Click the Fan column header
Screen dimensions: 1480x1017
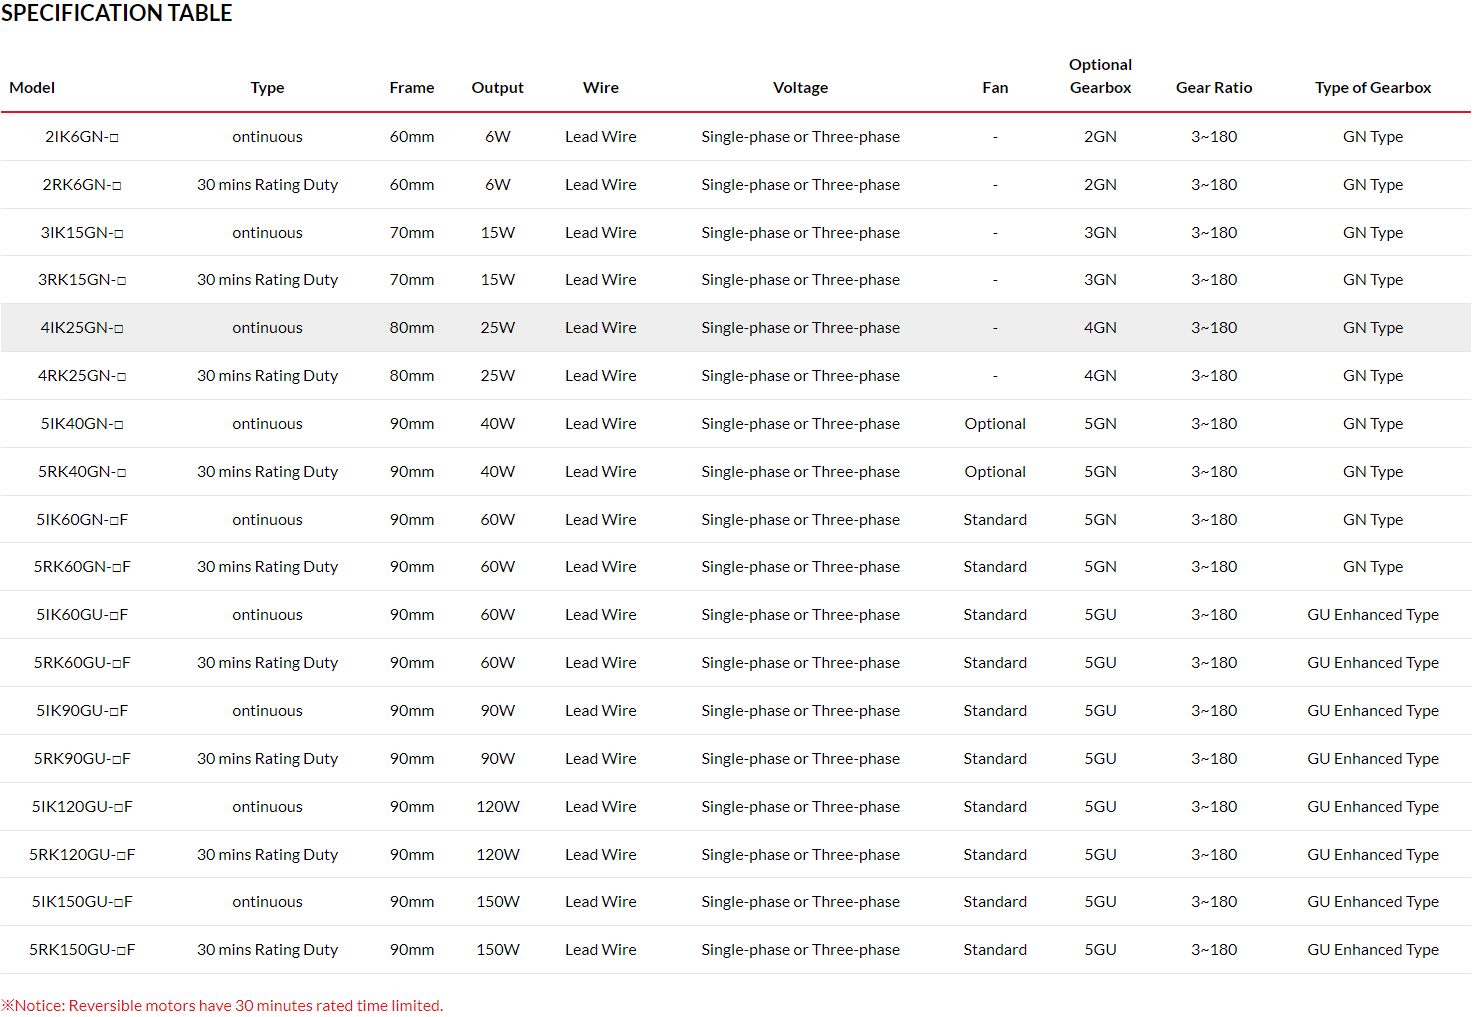click(x=995, y=88)
